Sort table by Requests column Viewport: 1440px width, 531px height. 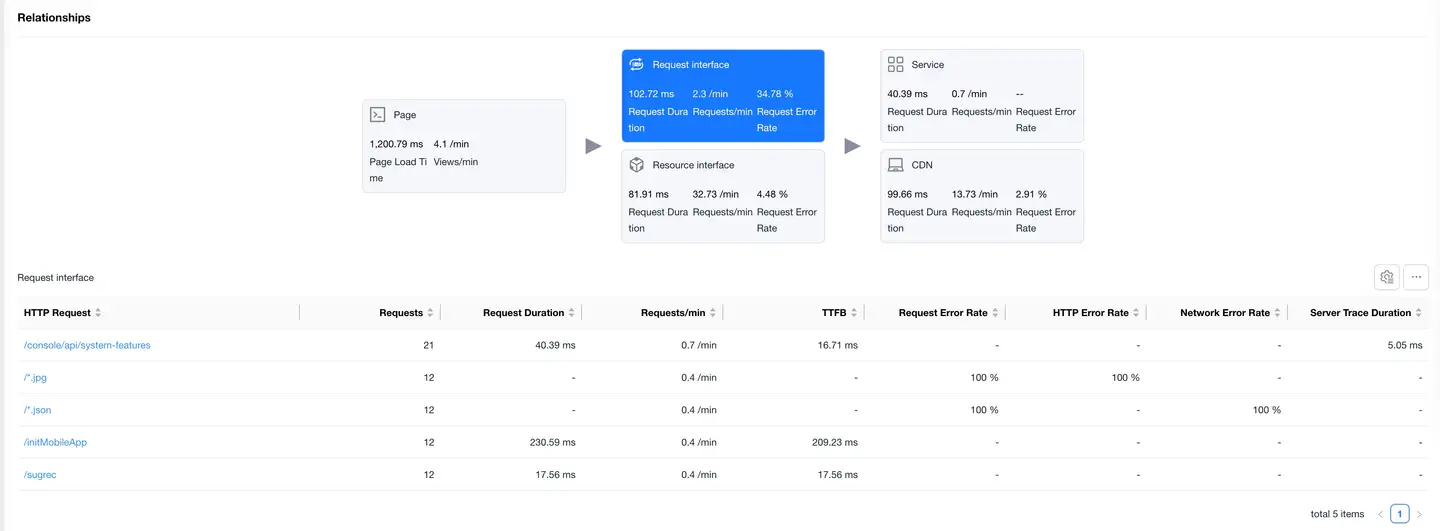pyautogui.click(x=430, y=313)
